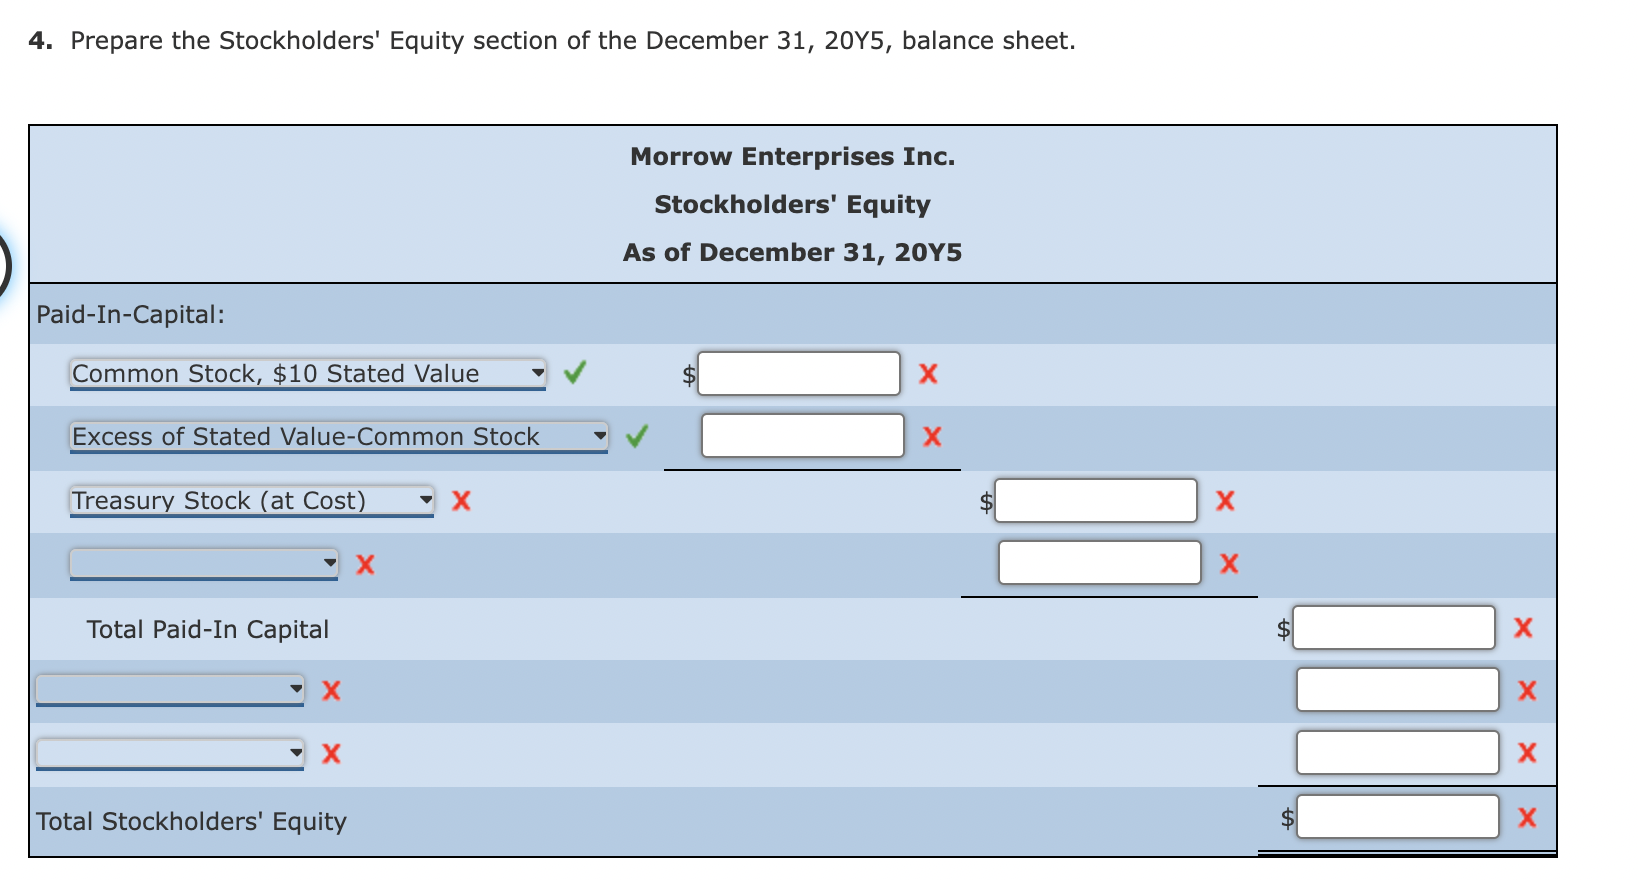This screenshot has width=1638, height=880.
Task: Click the Morrow Enterprises Inc. title text
Action: pos(792,156)
